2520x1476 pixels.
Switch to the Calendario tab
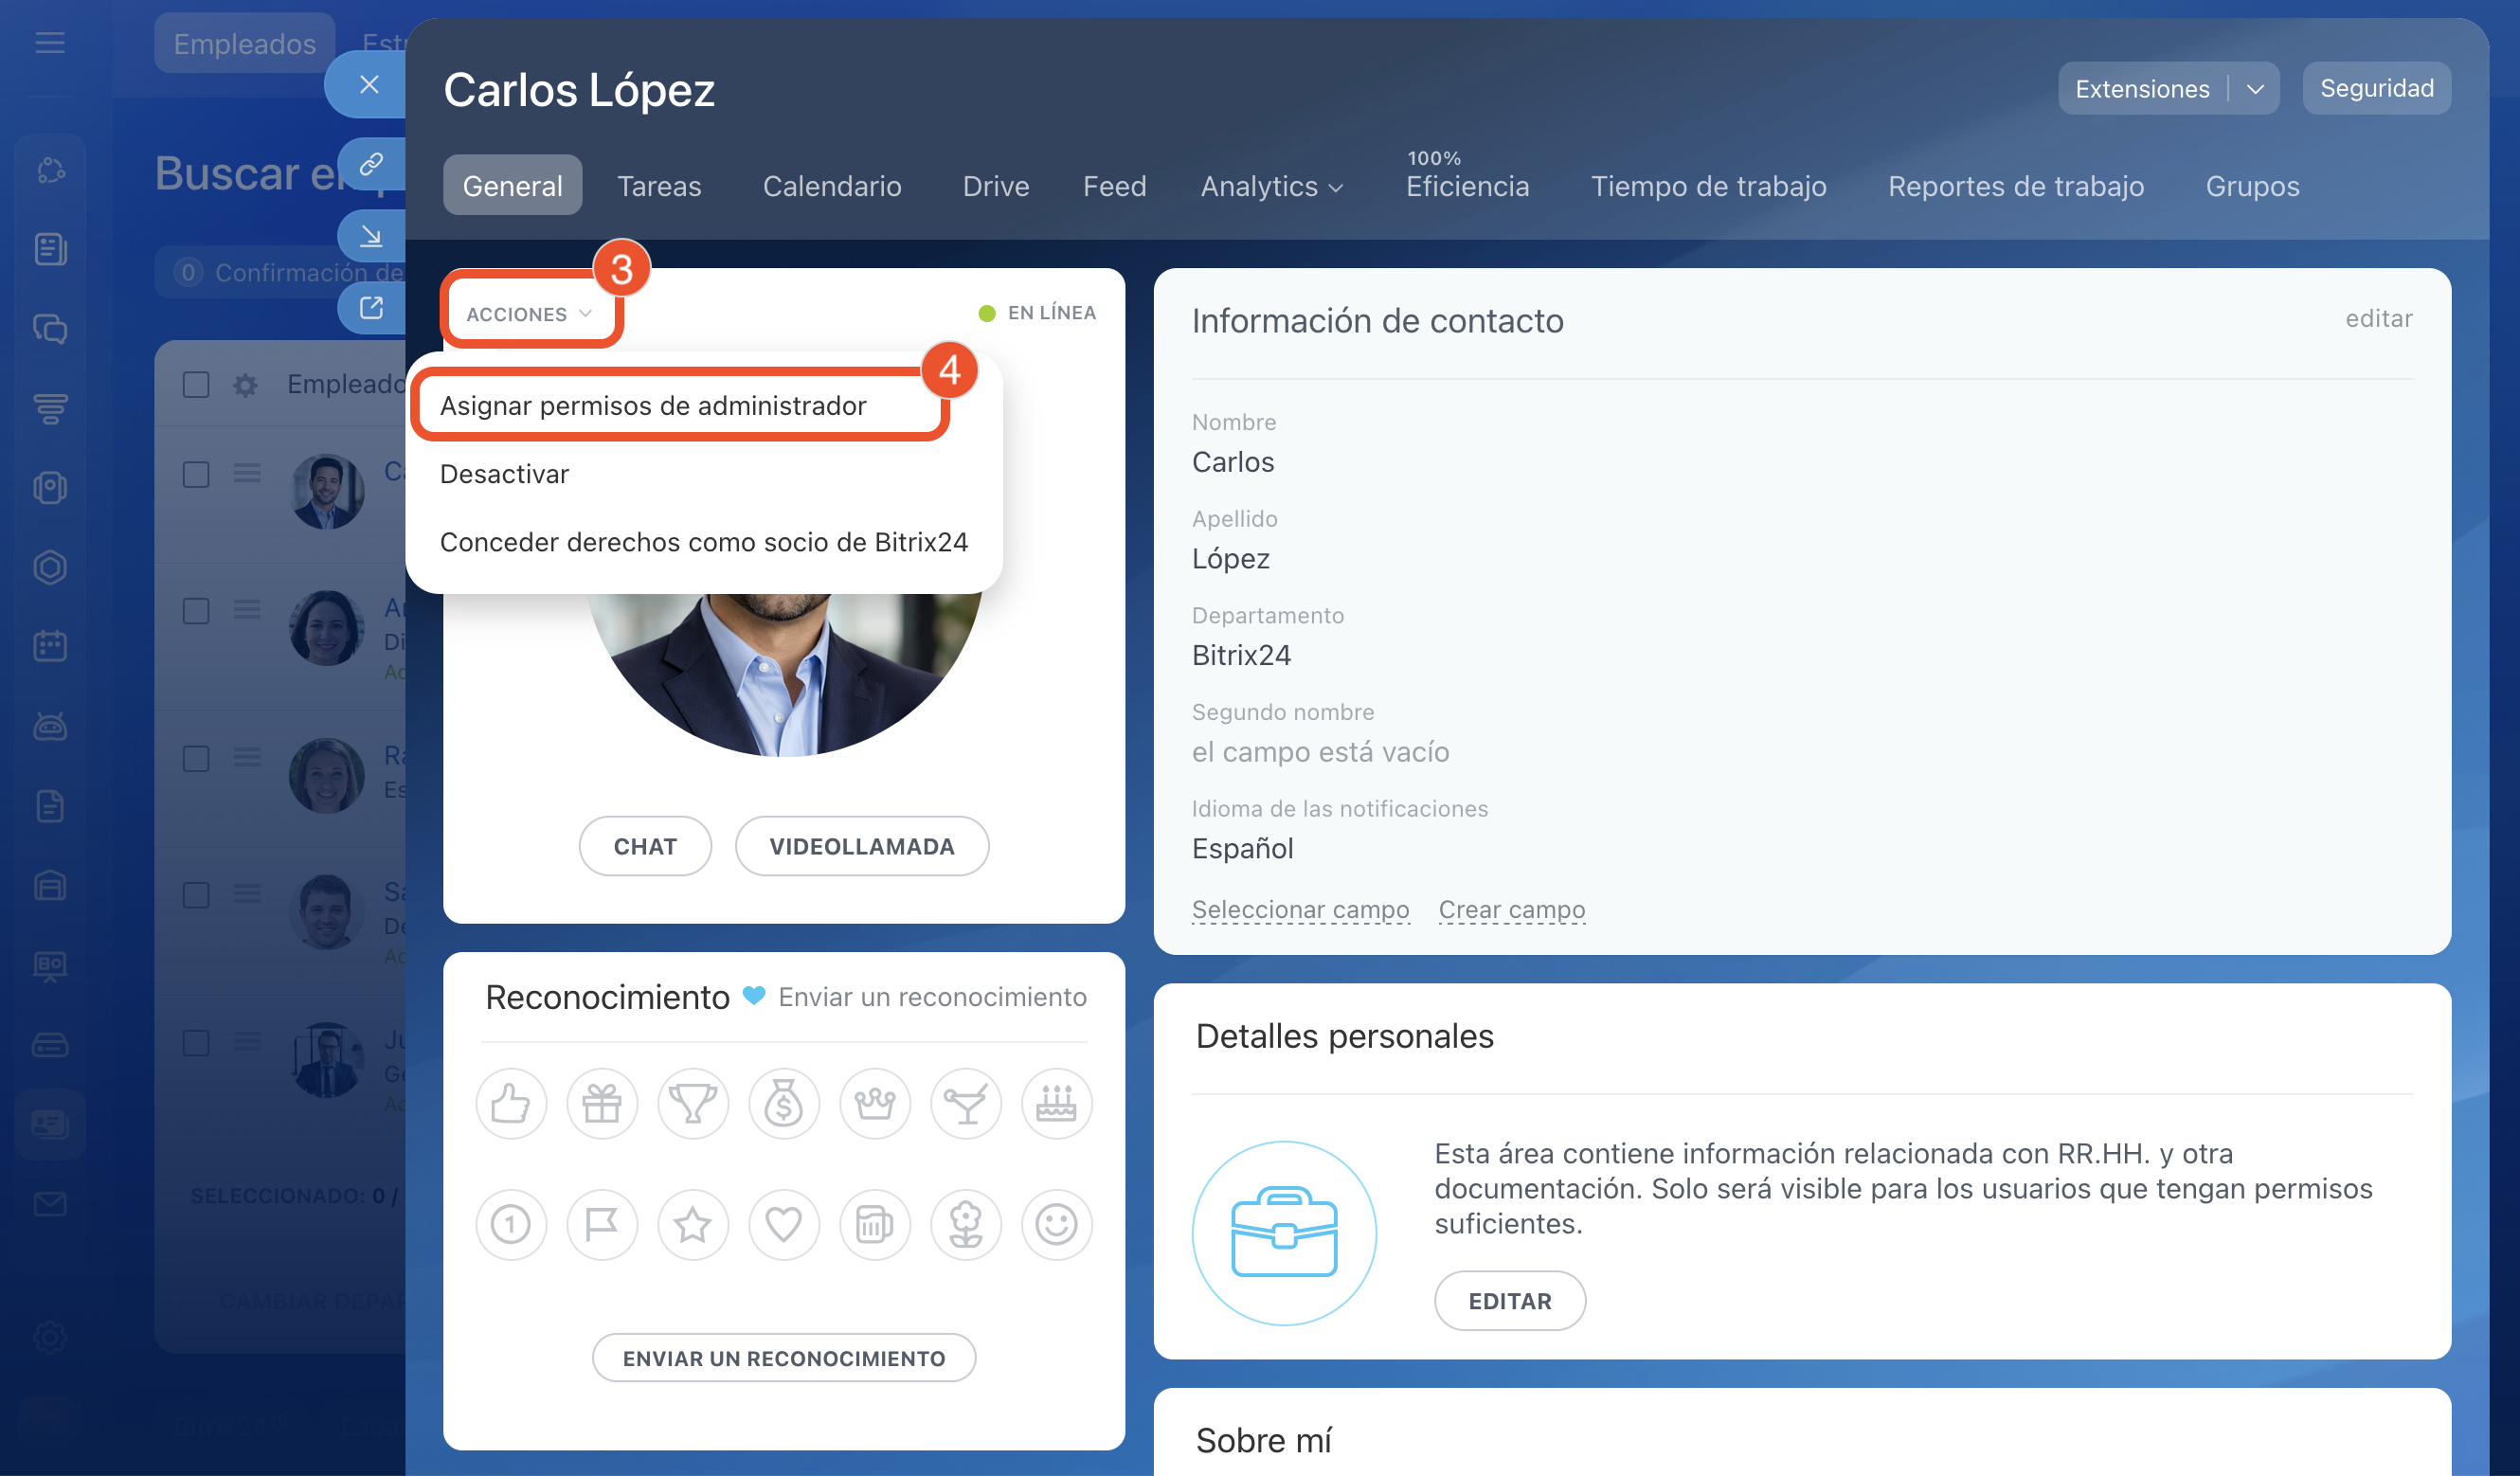831,186
